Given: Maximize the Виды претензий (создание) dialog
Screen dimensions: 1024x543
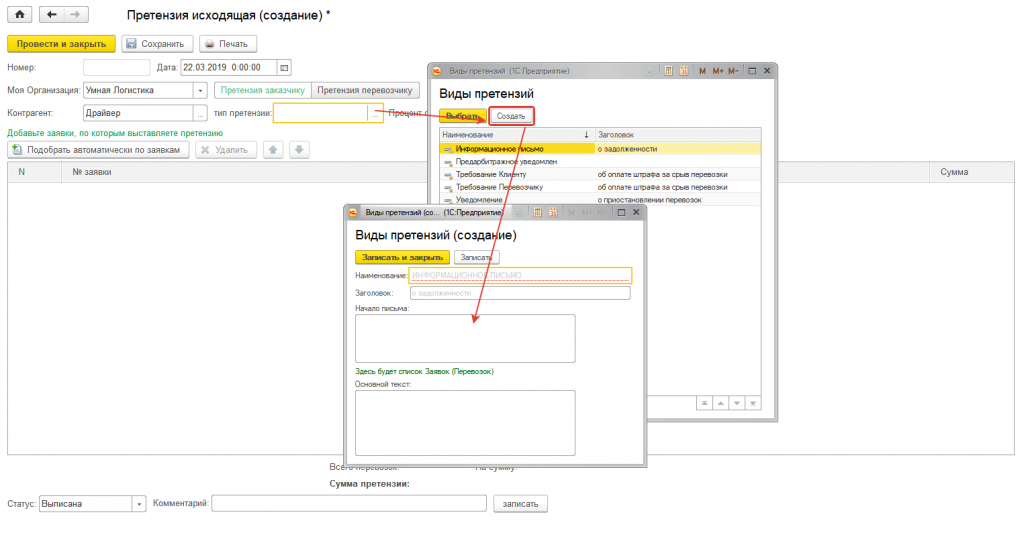Looking at the screenshot, I should pos(621,212).
